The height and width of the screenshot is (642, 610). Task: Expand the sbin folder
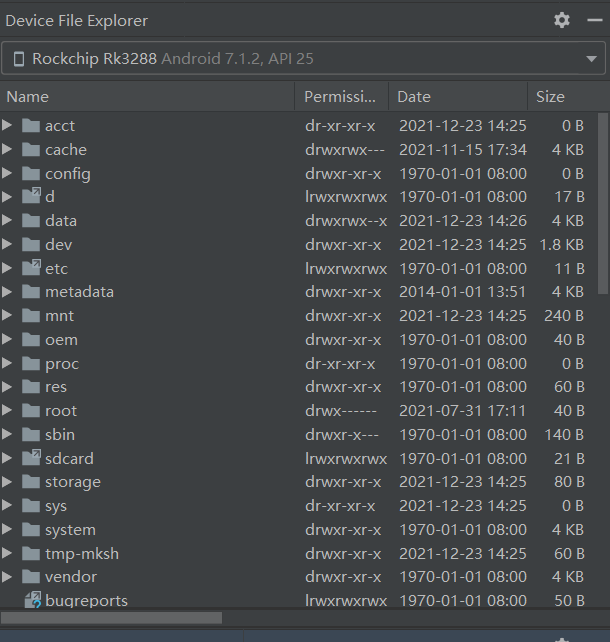tap(7, 434)
